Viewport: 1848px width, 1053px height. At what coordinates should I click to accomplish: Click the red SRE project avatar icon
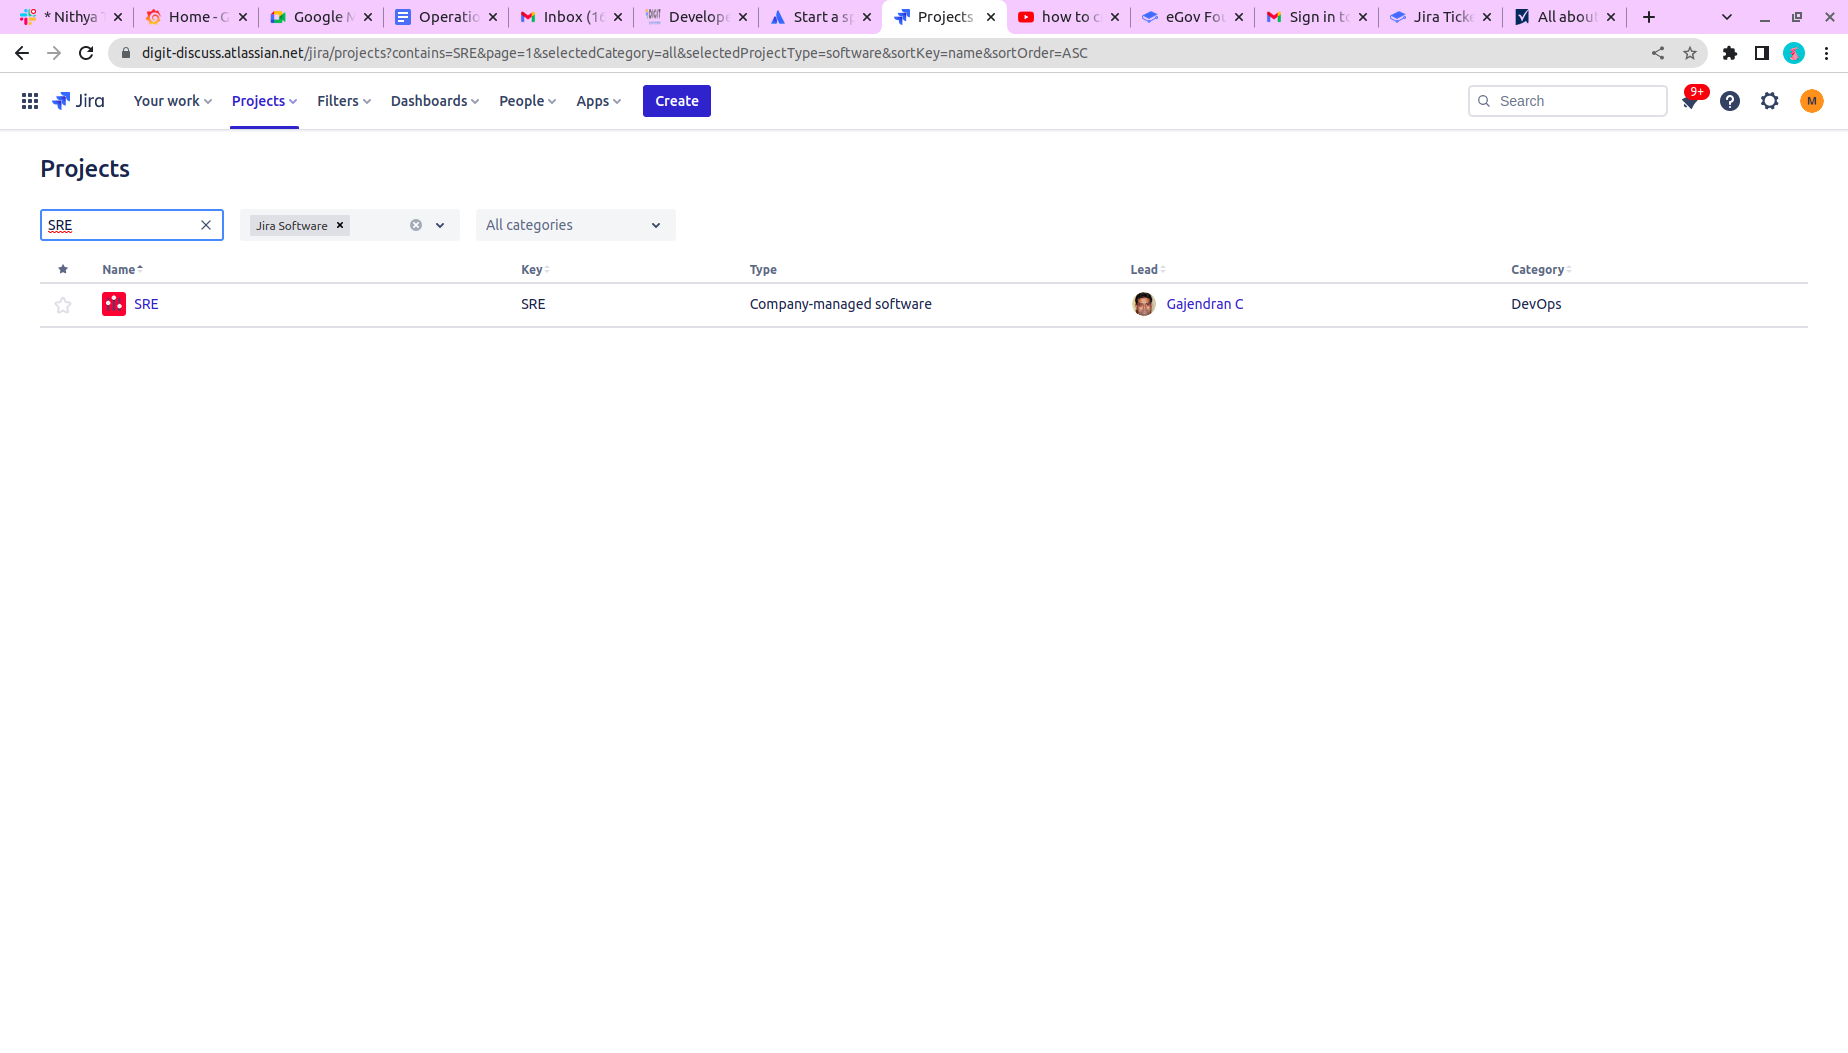114,304
